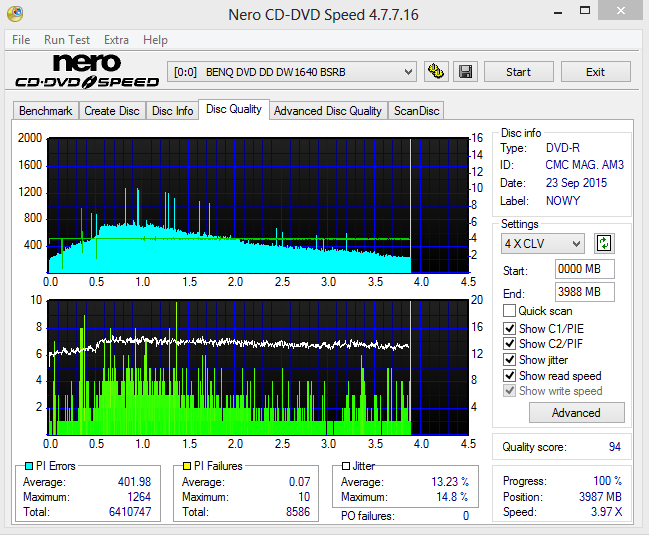Click the refresh speed settings icon
The image size is (649, 535).
click(604, 243)
